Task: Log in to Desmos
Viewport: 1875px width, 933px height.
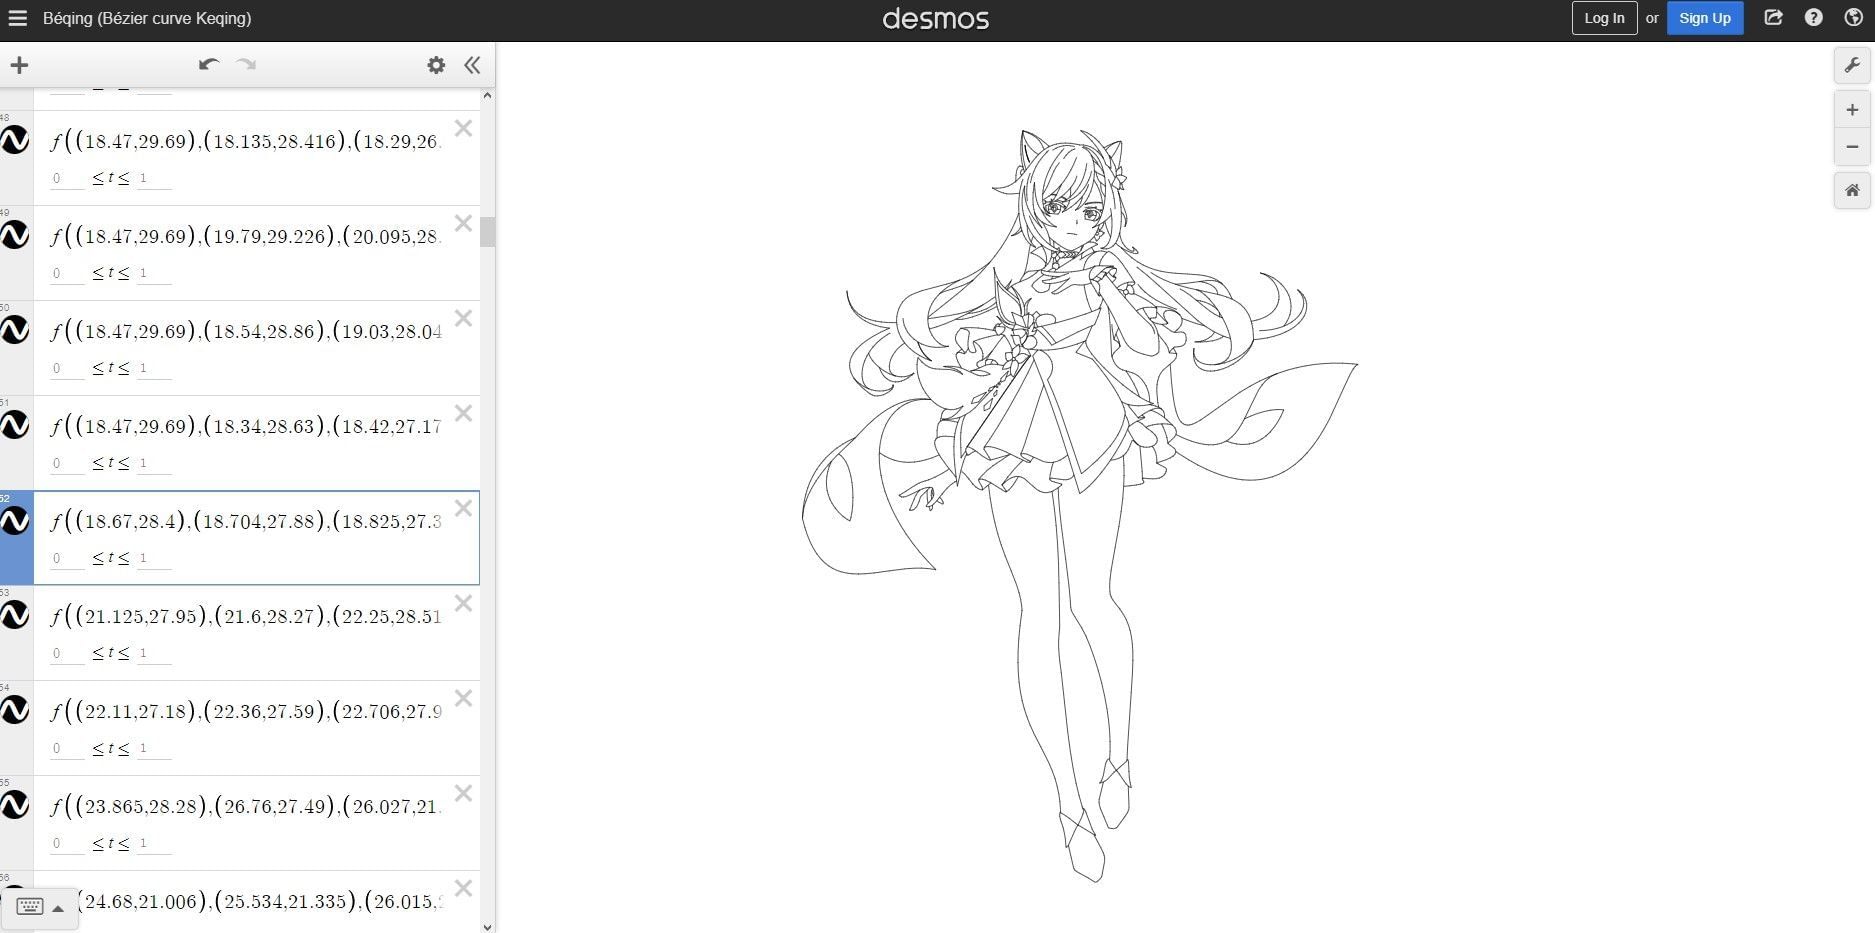Action: tap(1604, 17)
